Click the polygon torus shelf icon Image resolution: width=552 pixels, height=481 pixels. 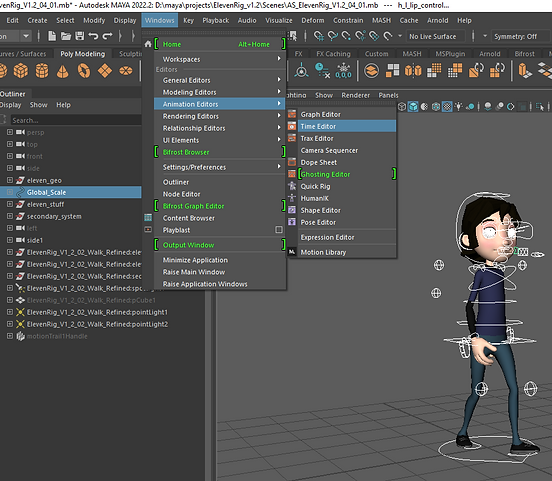click(x=84, y=70)
